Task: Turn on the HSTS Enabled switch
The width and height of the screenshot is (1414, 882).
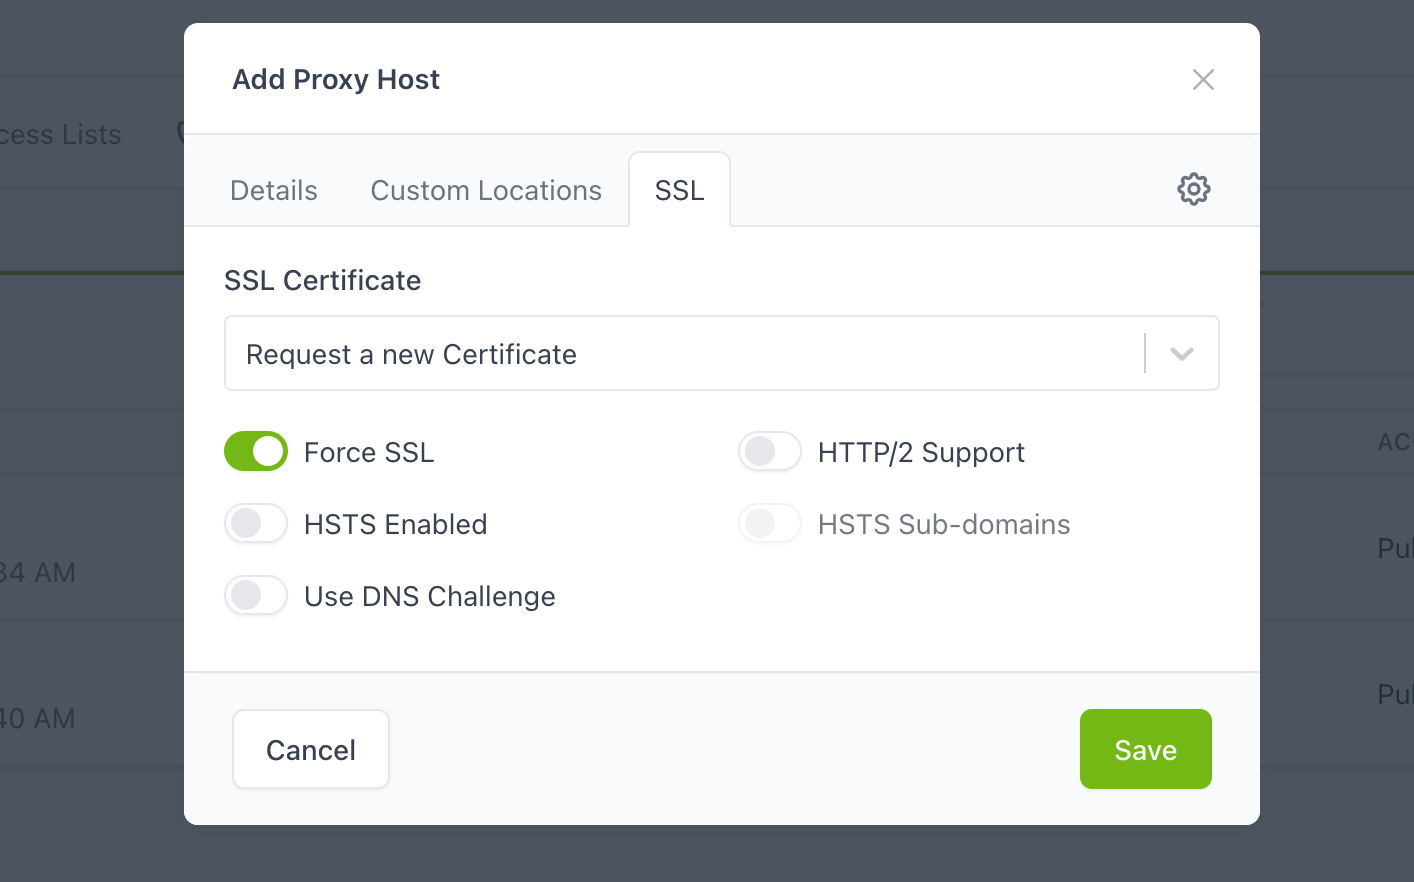Action: (256, 524)
